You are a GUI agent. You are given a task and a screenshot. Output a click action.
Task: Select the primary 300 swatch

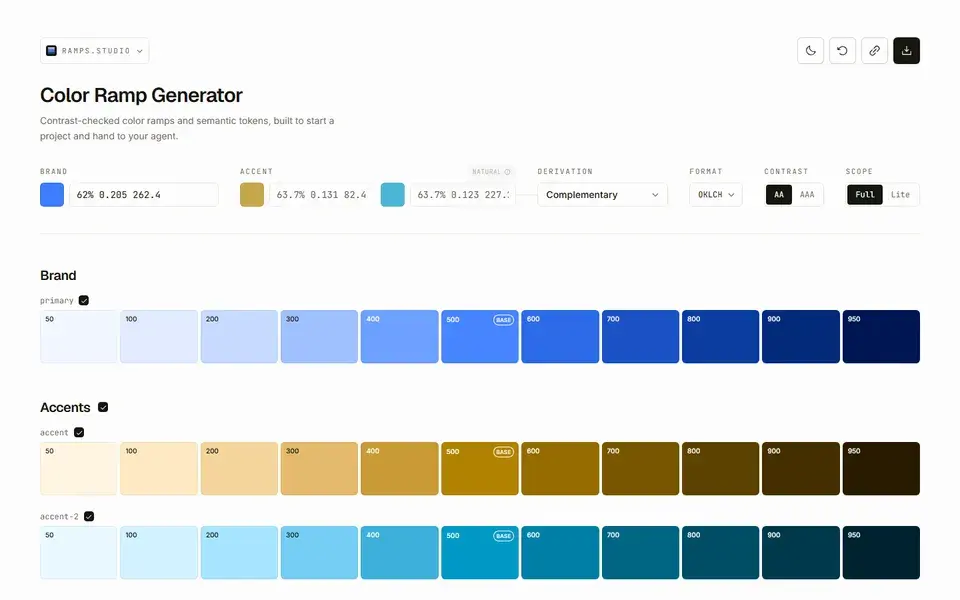(x=319, y=337)
